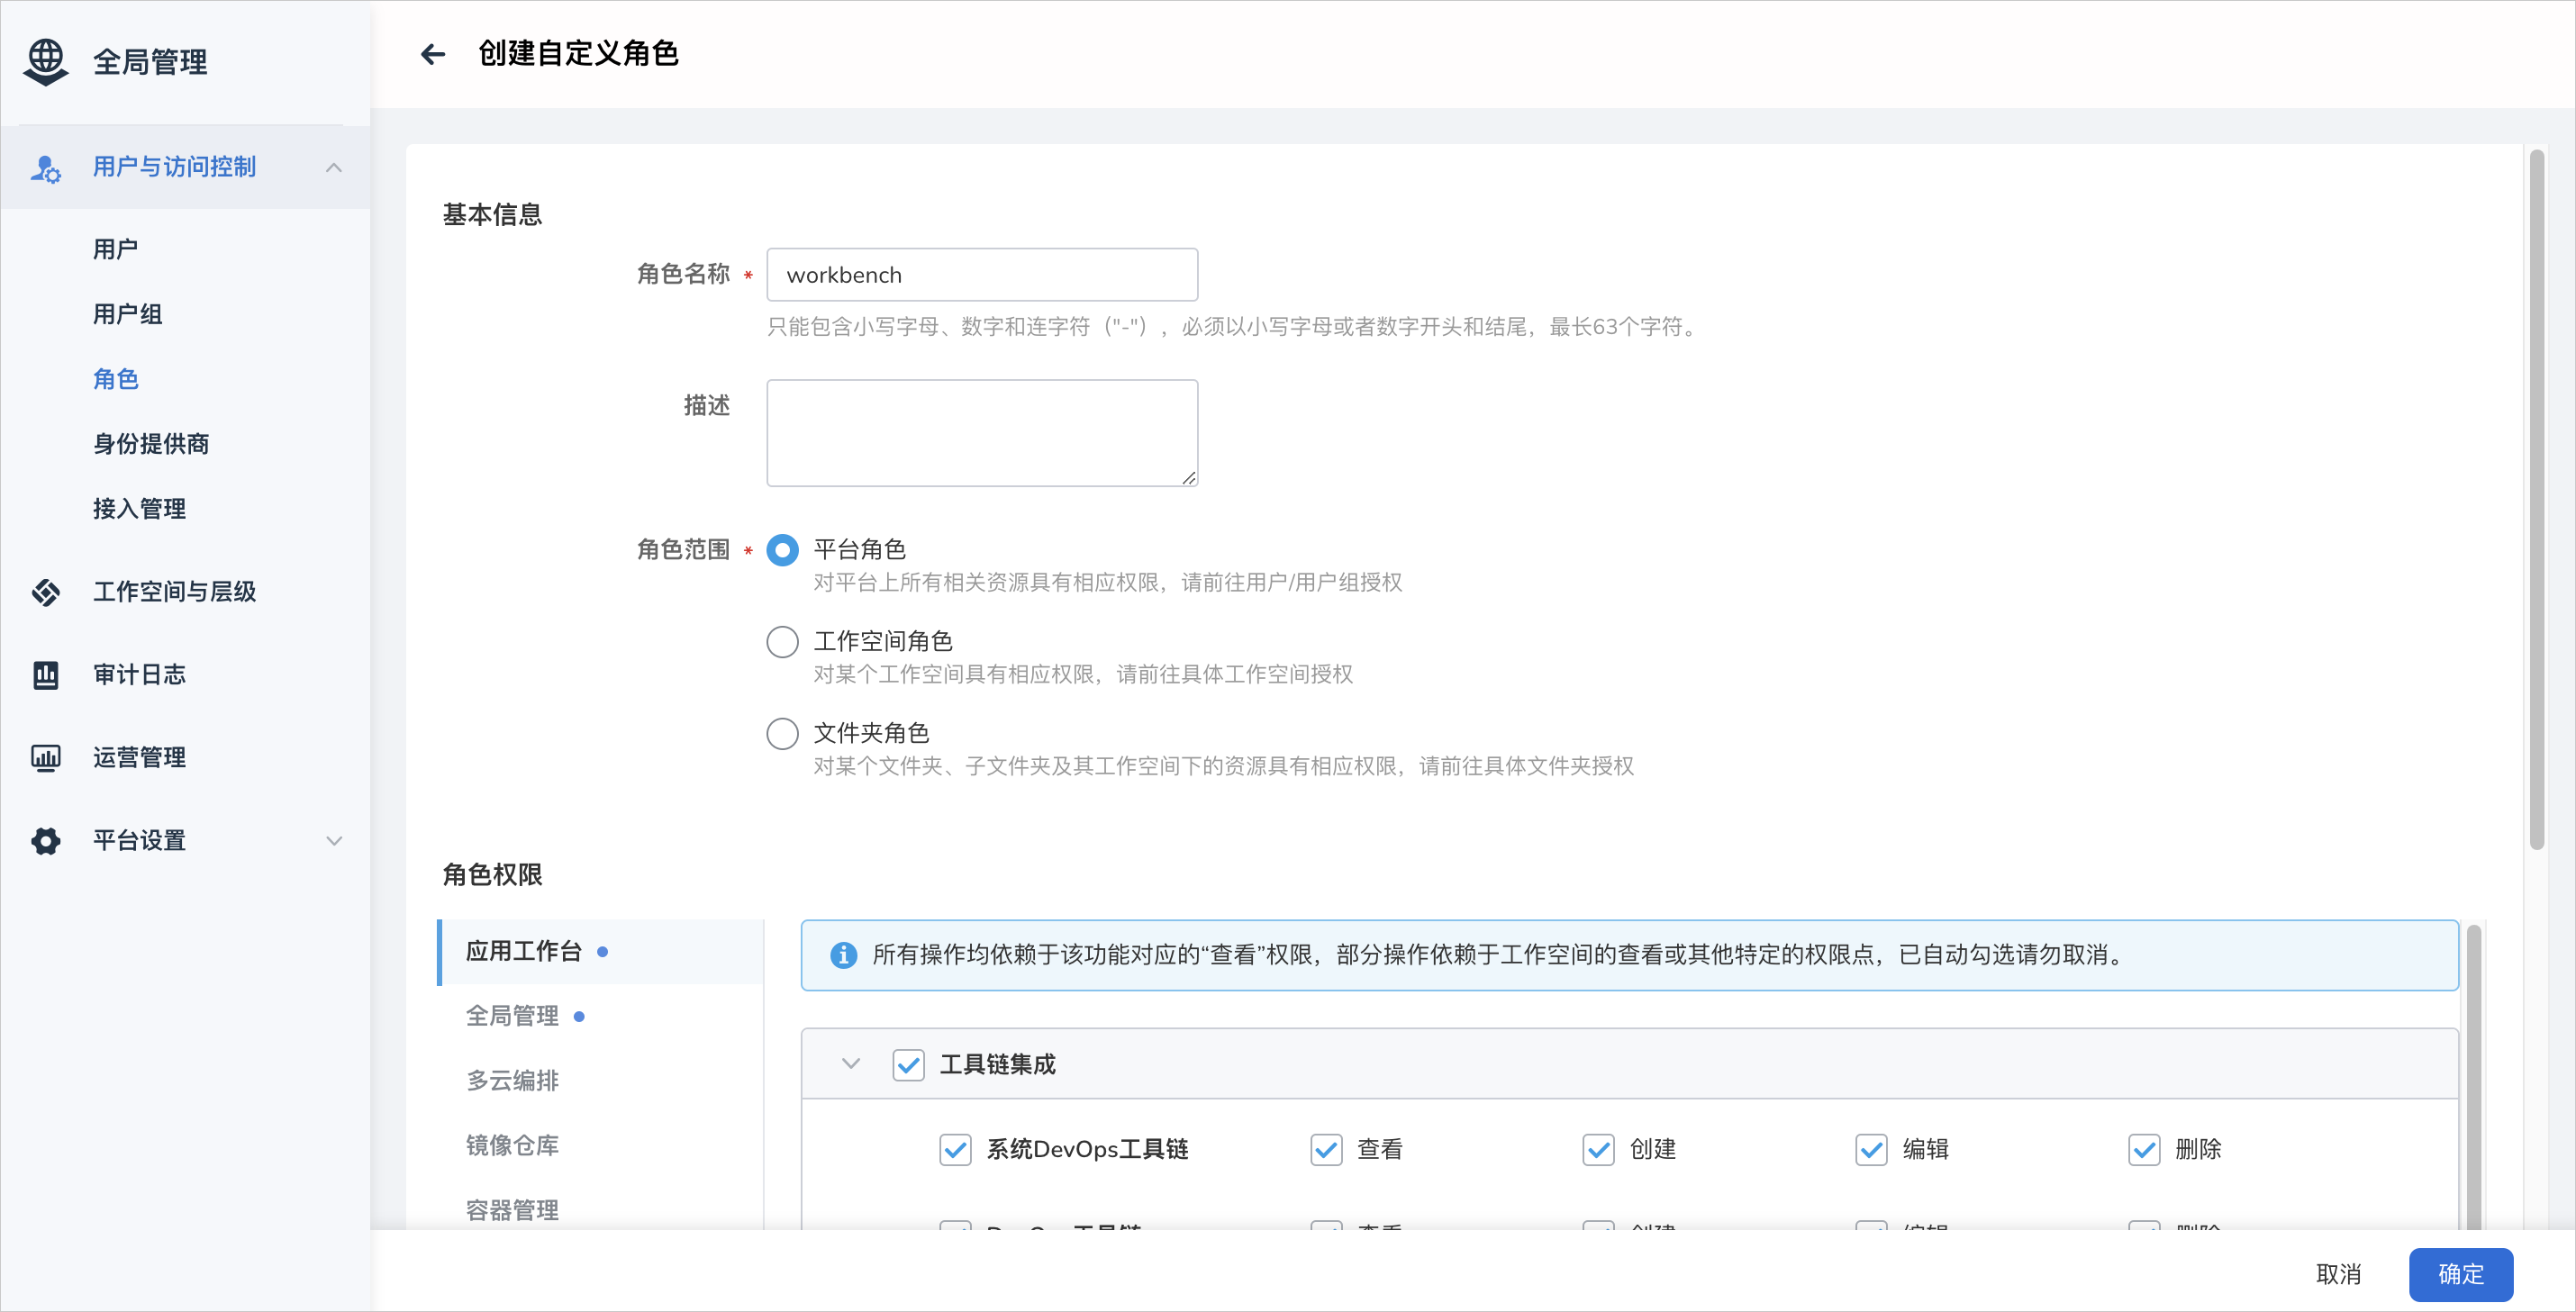
Task: Click the platform settings gear icon
Action: tap(46, 841)
